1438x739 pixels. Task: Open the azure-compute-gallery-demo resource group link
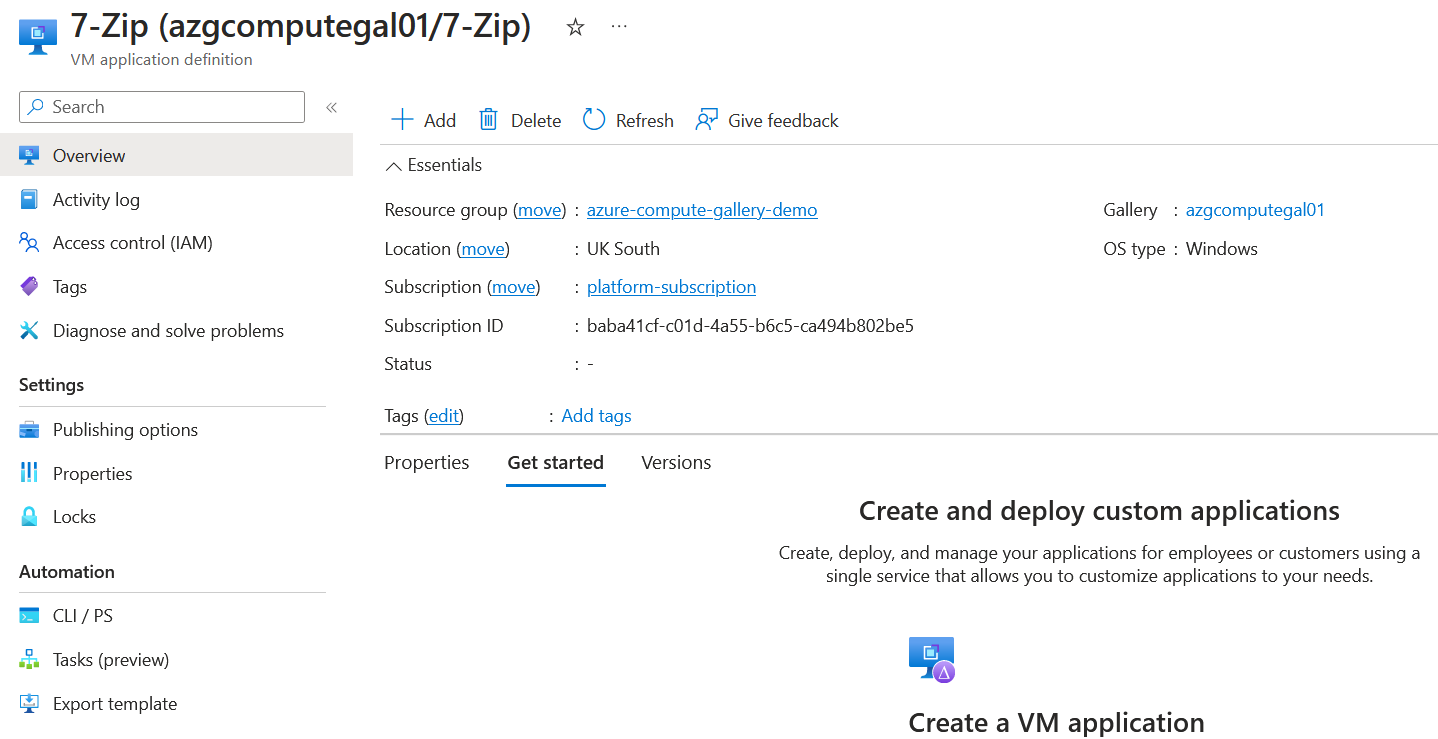click(702, 210)
